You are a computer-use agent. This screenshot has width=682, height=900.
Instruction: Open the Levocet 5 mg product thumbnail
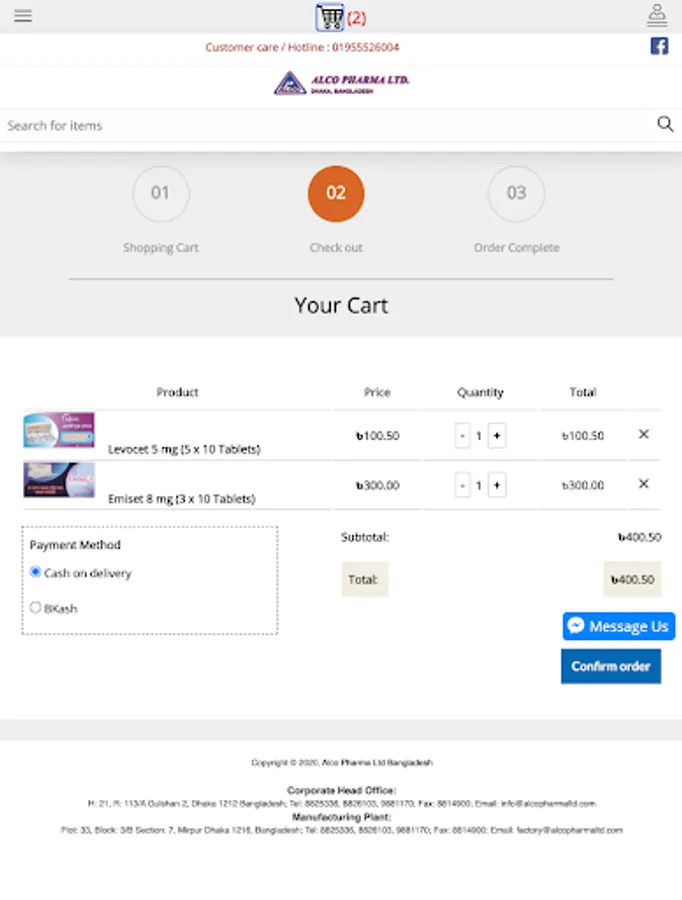point(59,430)
